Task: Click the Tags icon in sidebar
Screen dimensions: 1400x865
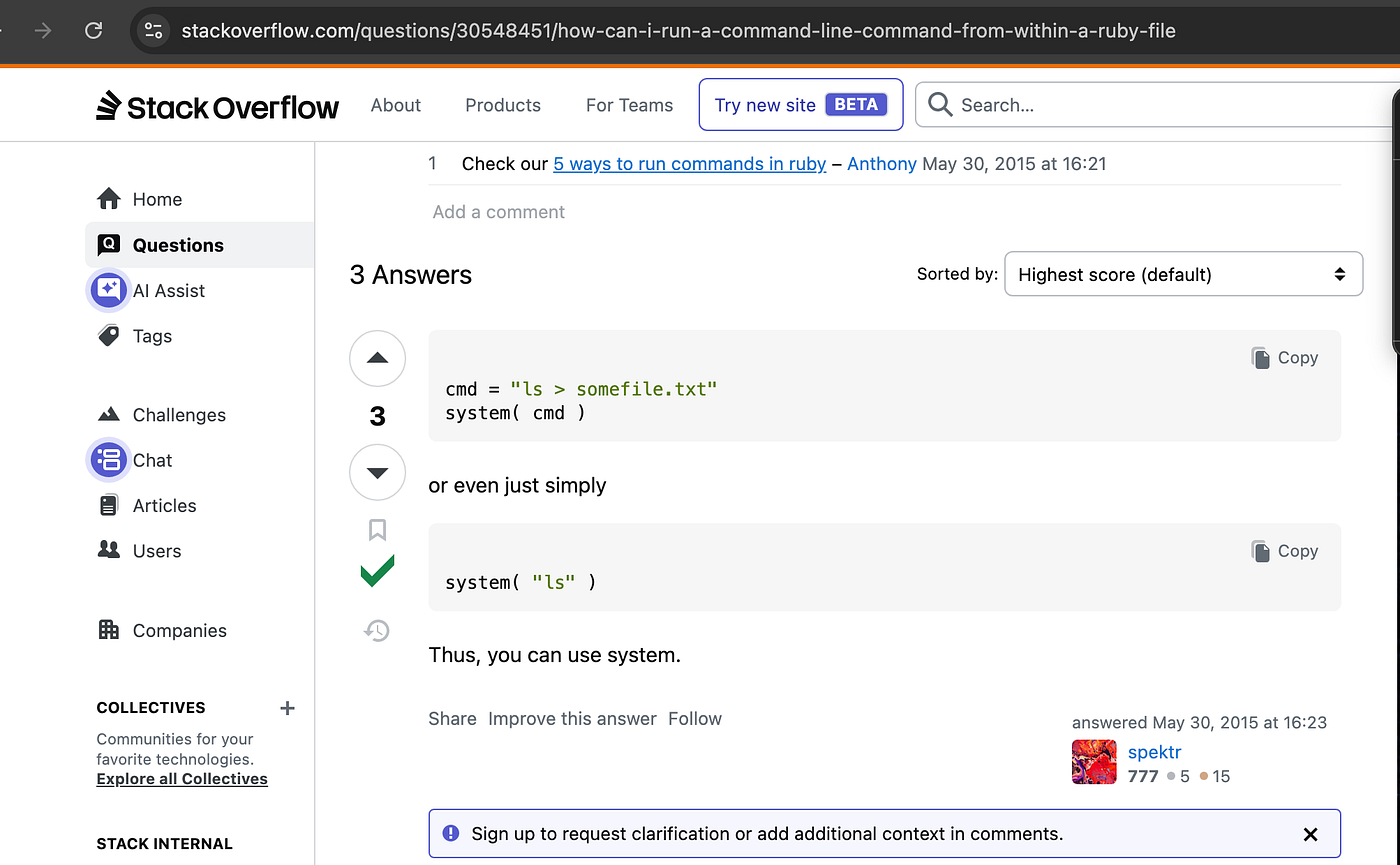Action: coord(109,336)
